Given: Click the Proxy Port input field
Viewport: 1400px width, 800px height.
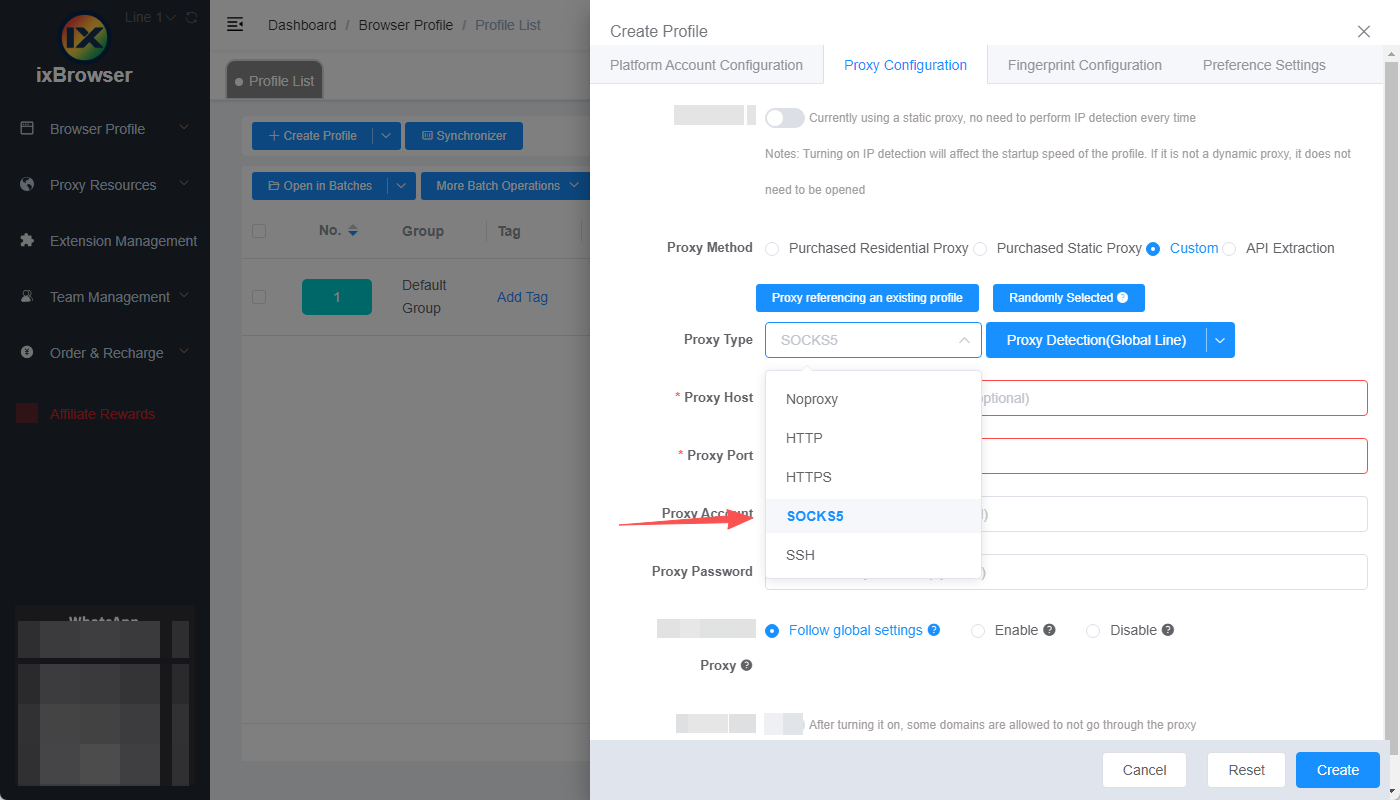Looking at the screenshot, I should pos(1170,456).
